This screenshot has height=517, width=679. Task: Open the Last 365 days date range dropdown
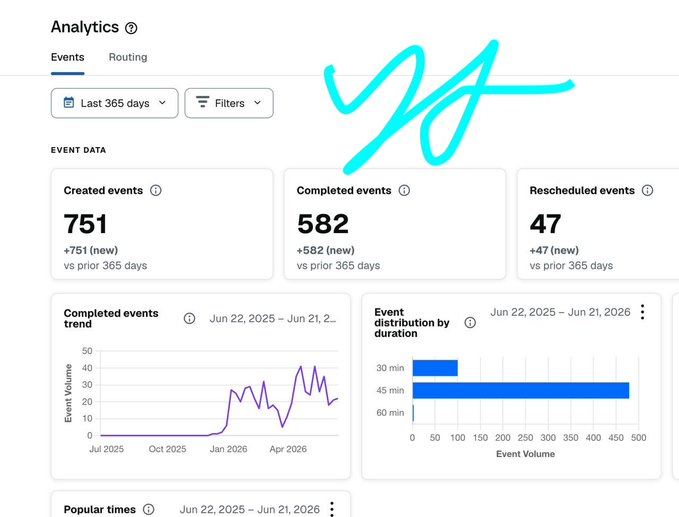[x=114, y=103]
